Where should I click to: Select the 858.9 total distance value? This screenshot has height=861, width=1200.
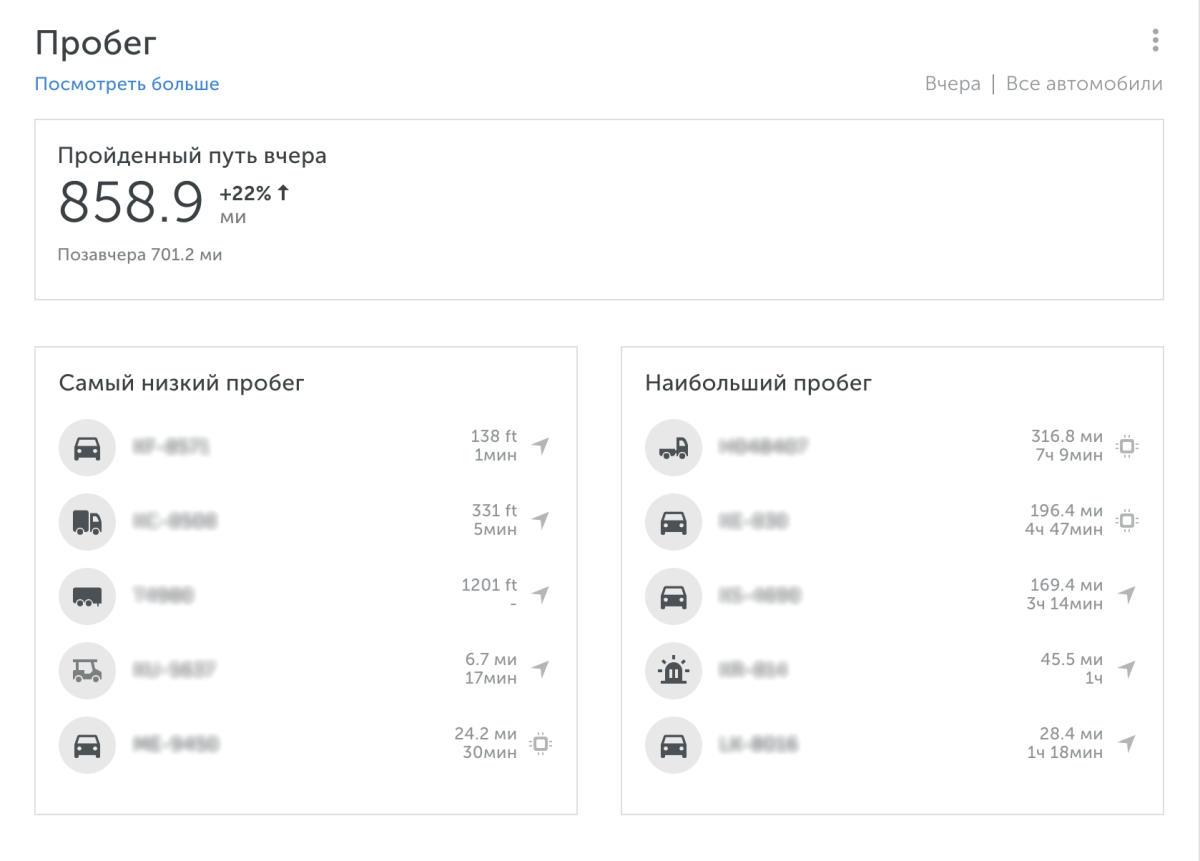pyautogui.click(x=131, y=202)
